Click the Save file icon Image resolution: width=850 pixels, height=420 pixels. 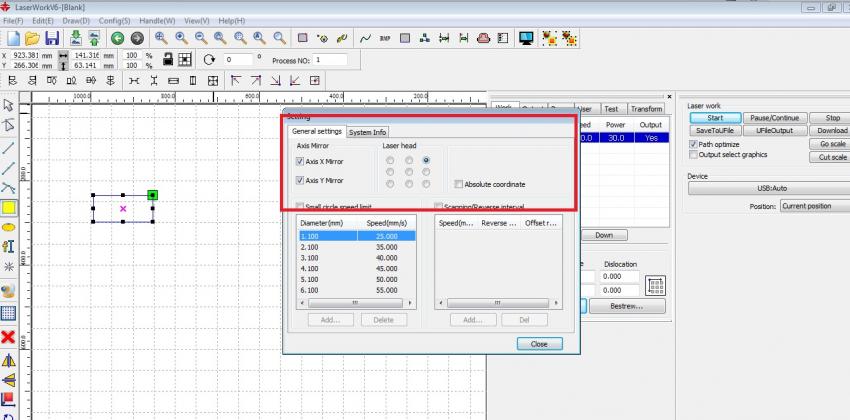(x=51, y=38)
